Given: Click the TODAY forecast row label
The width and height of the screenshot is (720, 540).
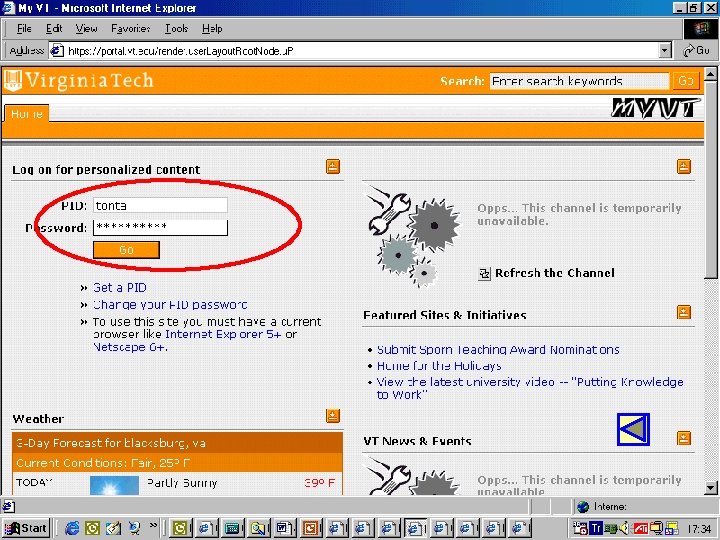Looking at the screenshot, I should tap(34, 483).
